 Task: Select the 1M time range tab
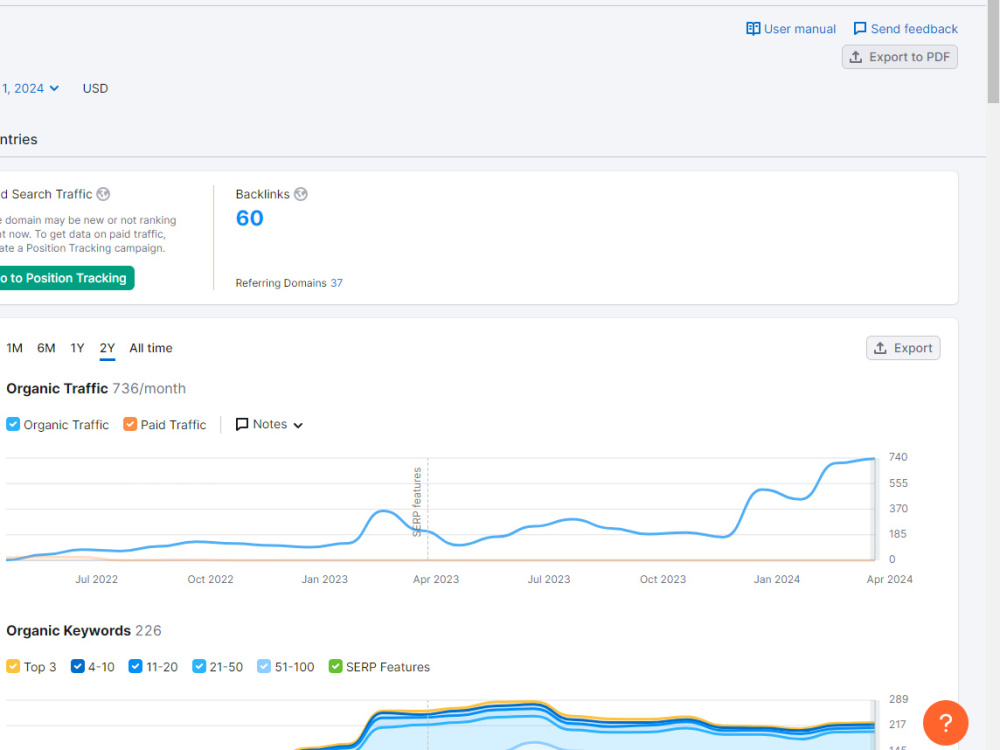15,348
